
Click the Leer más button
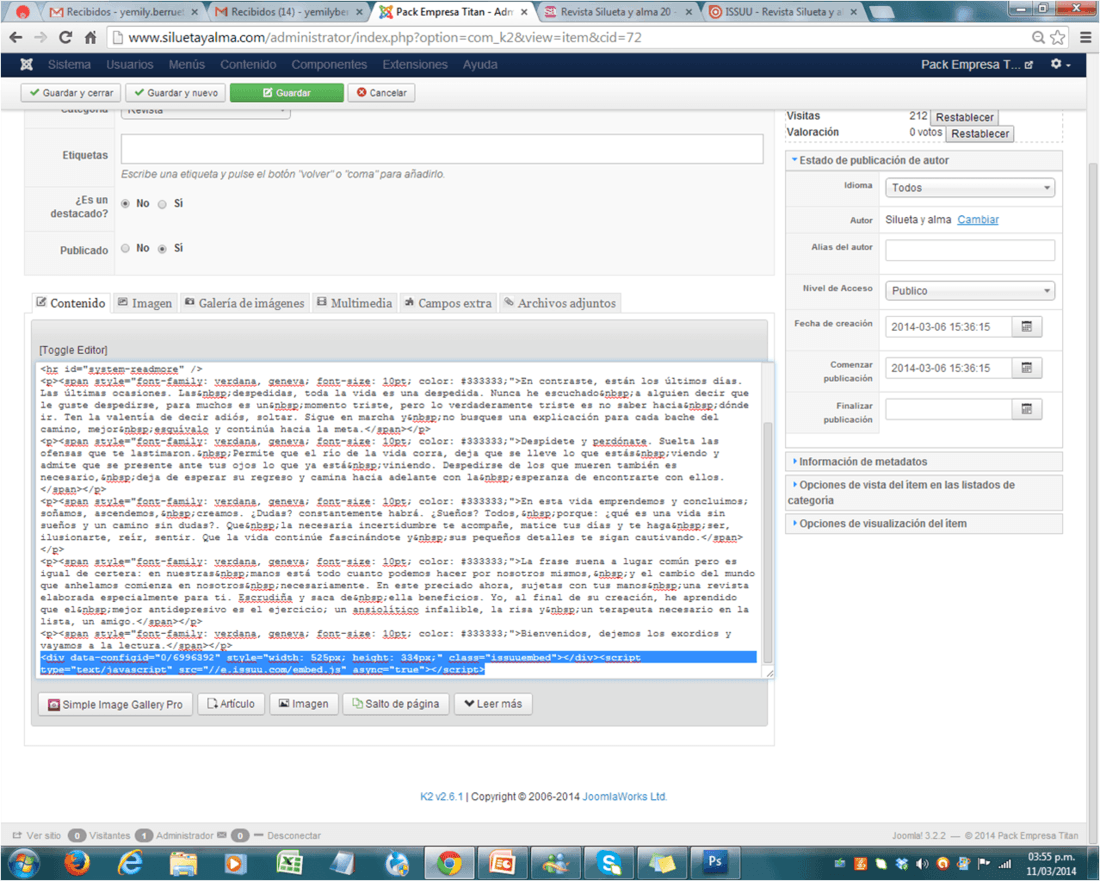pyautogui.click(x=493, y=704)
